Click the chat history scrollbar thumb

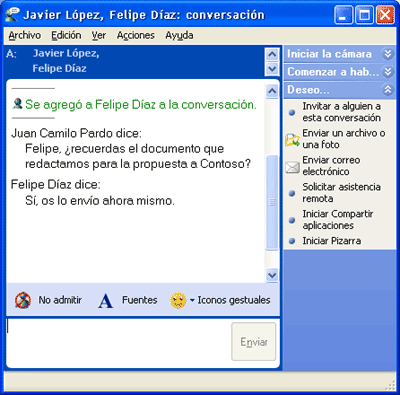[272, 202]
